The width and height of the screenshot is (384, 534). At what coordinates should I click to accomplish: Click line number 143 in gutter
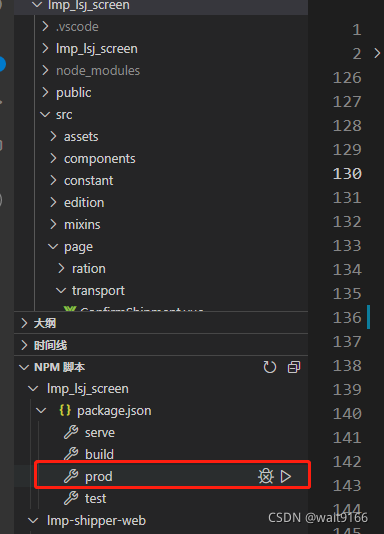[x=347, y=486]
